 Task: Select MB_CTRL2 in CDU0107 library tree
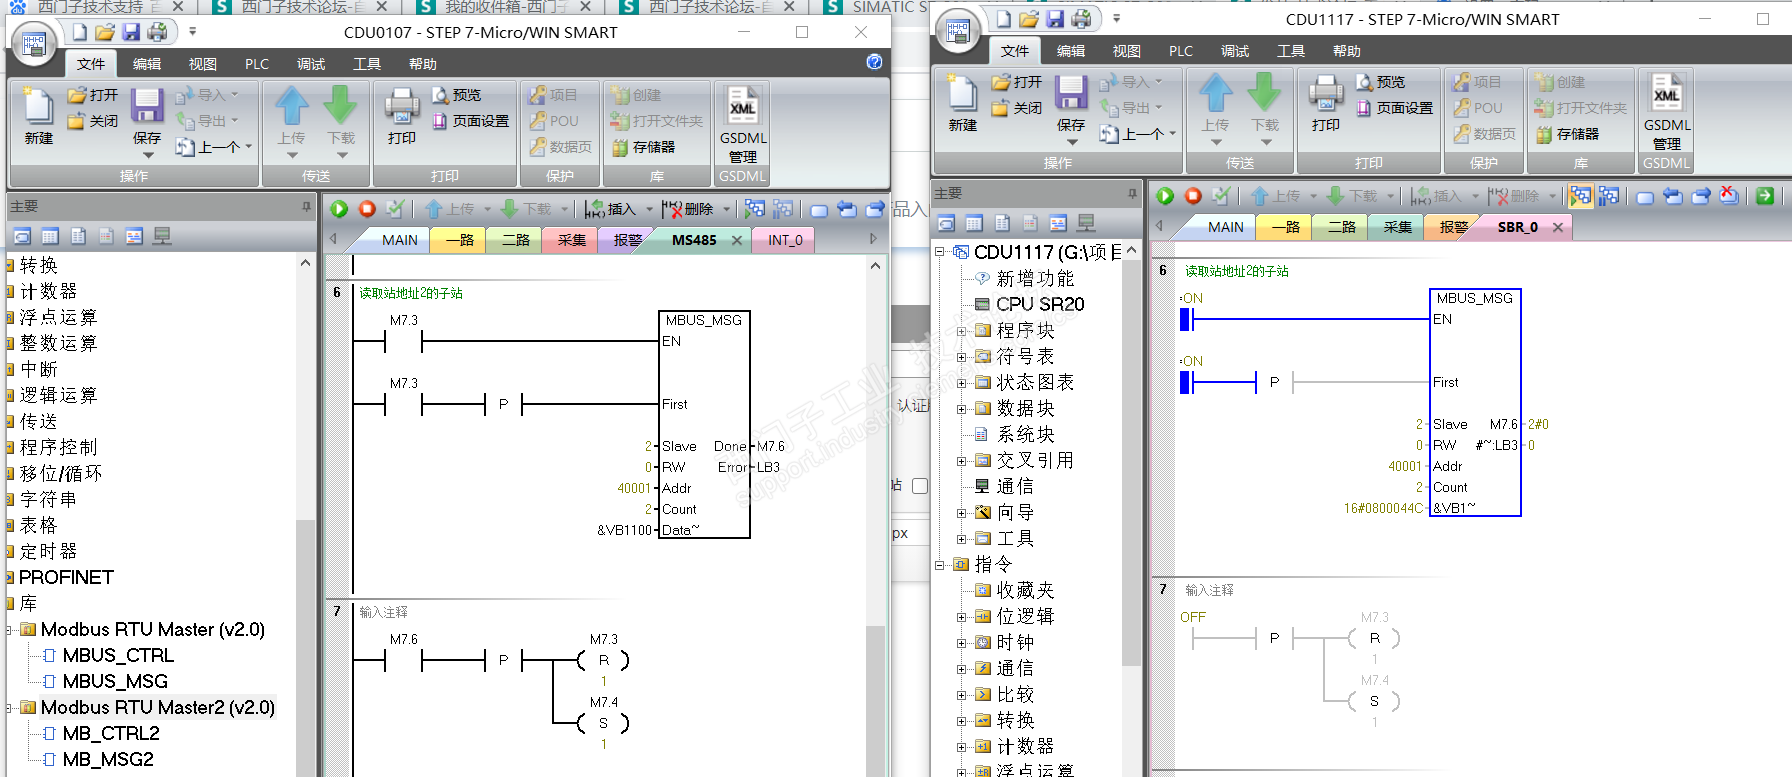tap(111, 733)
